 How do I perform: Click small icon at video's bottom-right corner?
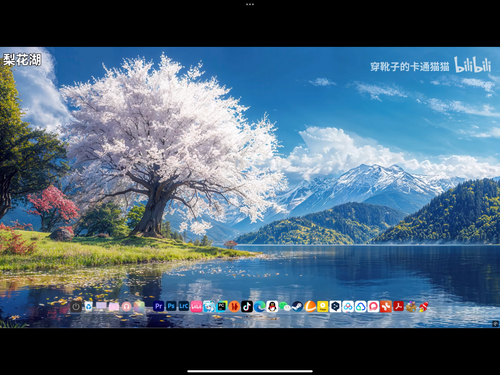pos(496,323)
